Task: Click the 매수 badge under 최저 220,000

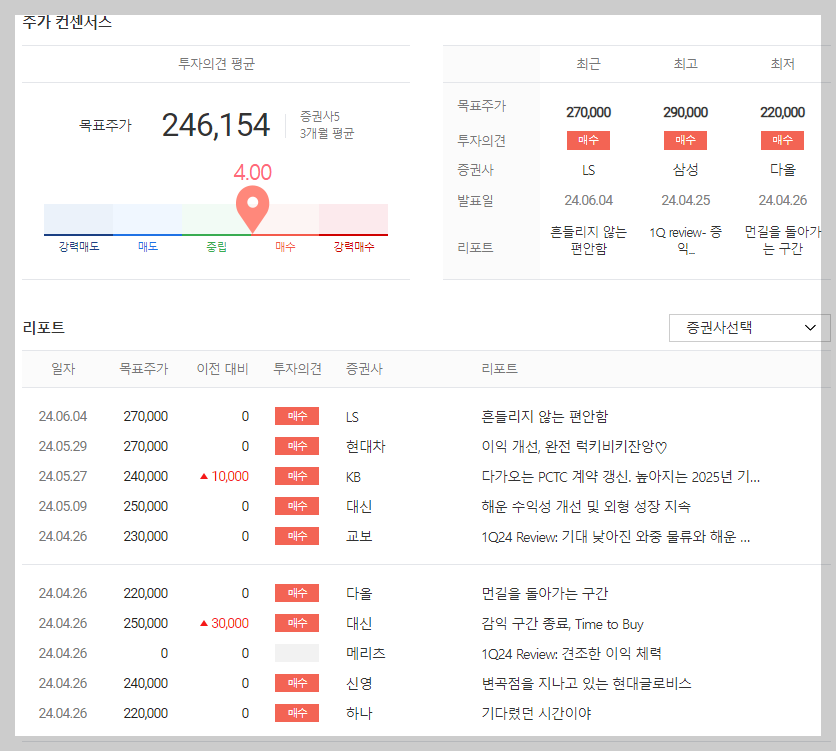Action: 782,140
